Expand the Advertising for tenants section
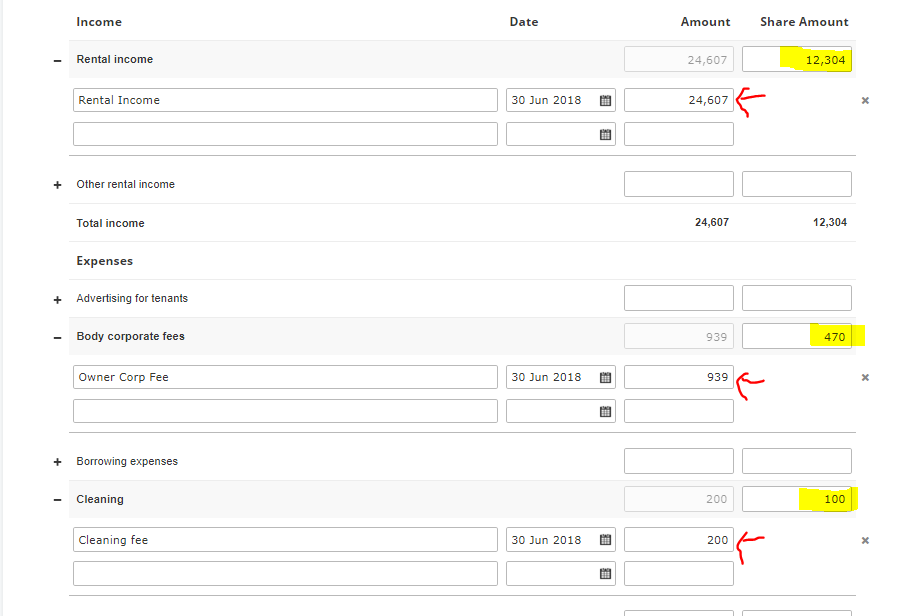914x616 pixels. tap(57, 300)
